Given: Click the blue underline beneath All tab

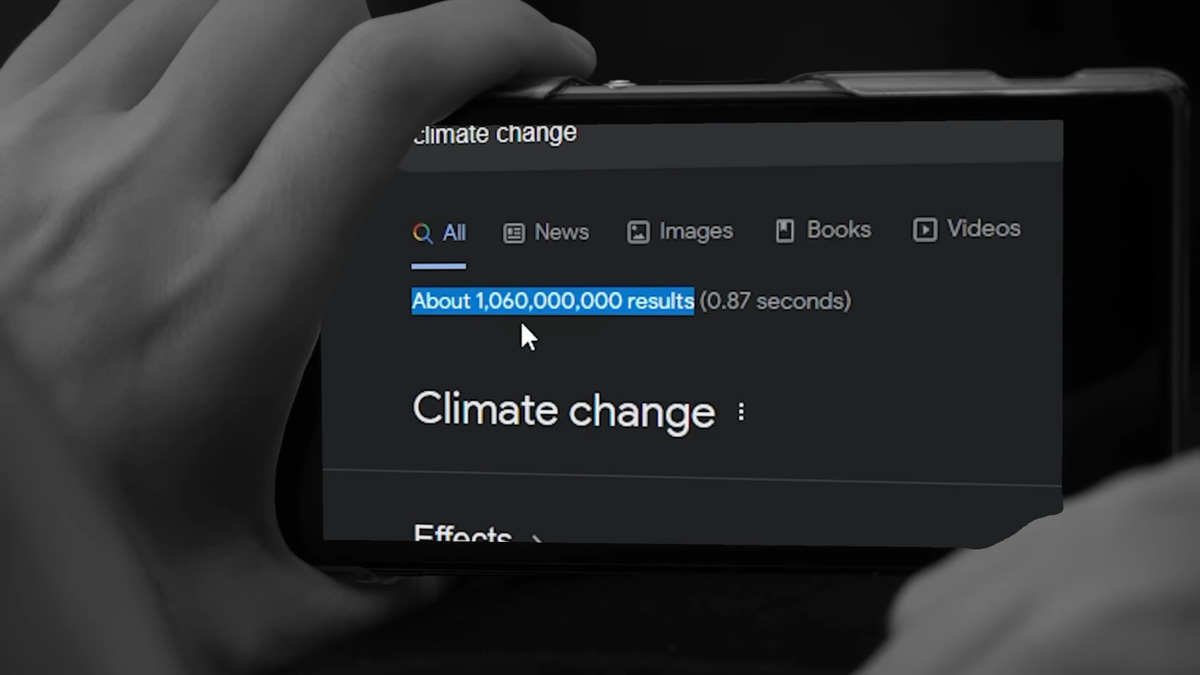Looking at the screenshot, I should 438,266.
